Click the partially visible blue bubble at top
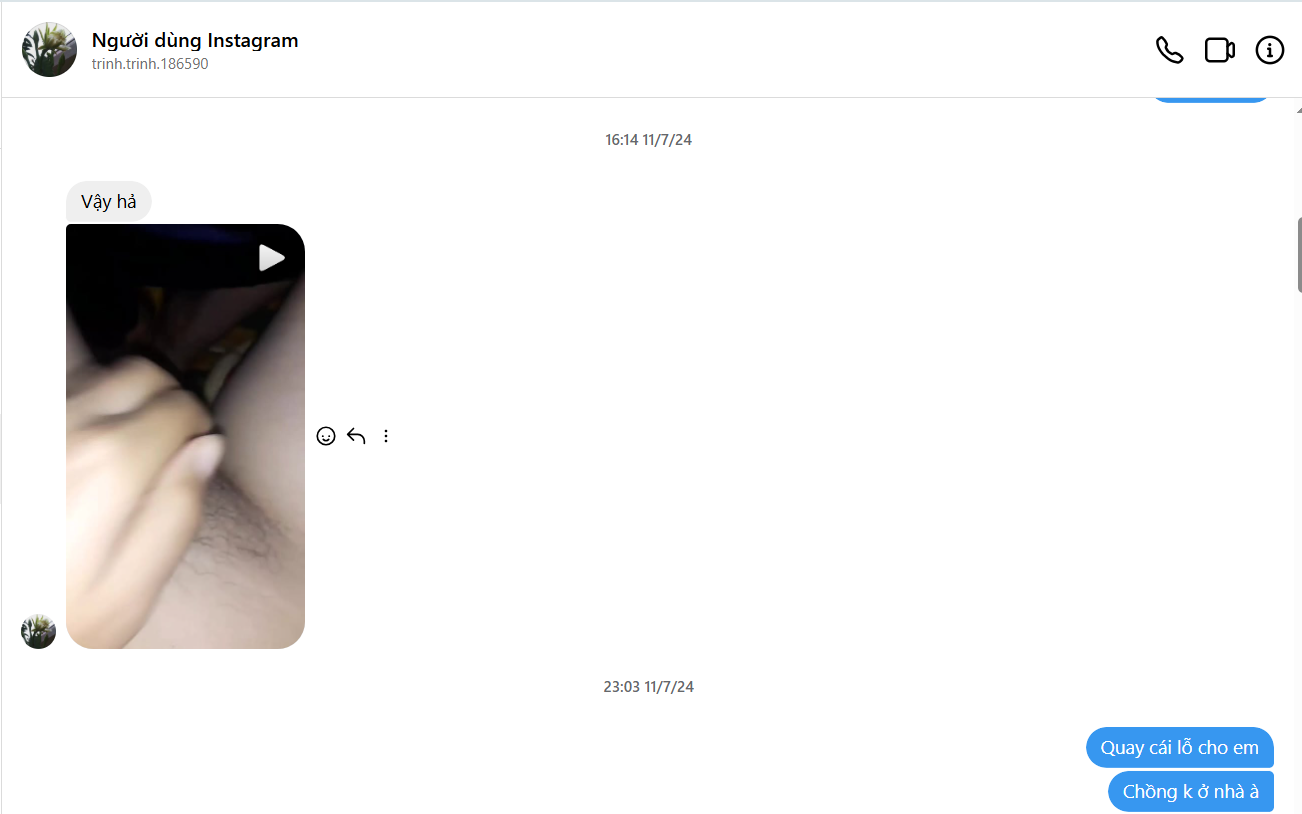 (x=1210, y=99)
